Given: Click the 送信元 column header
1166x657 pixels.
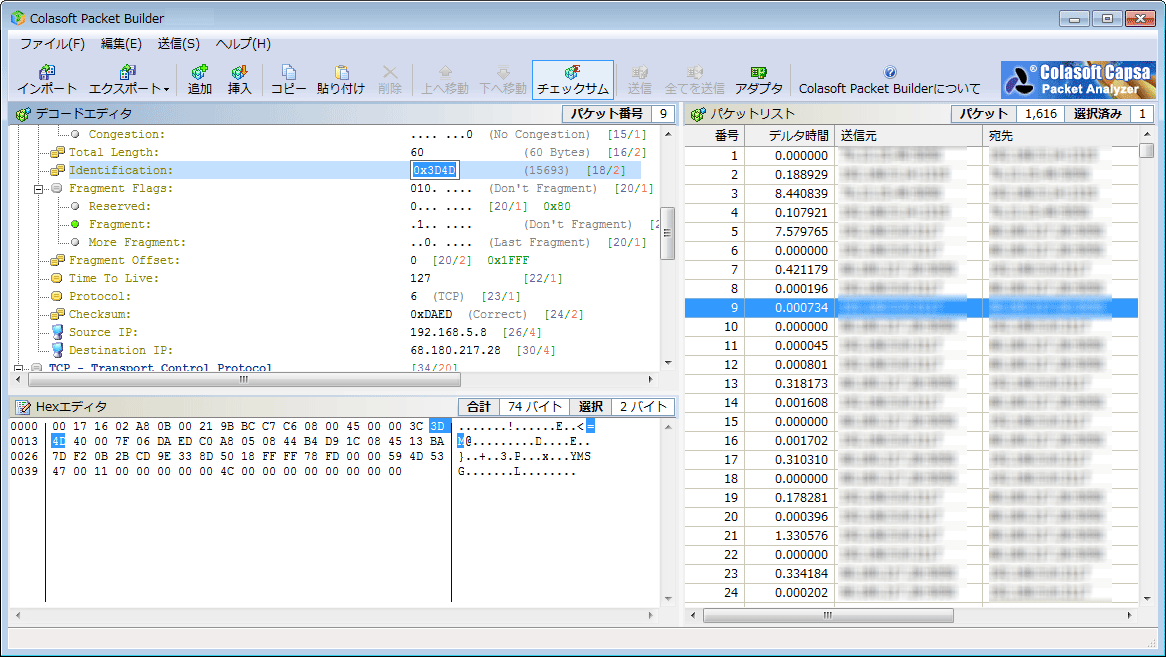Looking at the screenshot, I should click(907, 135).
